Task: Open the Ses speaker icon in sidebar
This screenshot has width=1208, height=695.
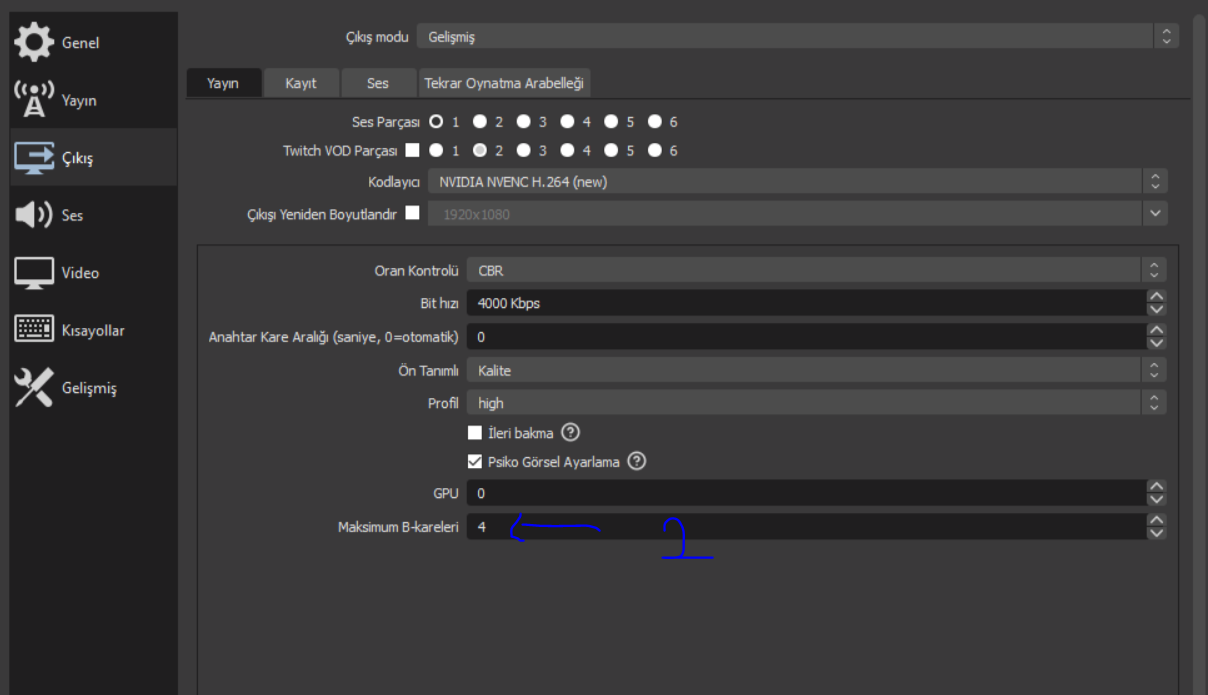Action: click(x=34, y=214)
